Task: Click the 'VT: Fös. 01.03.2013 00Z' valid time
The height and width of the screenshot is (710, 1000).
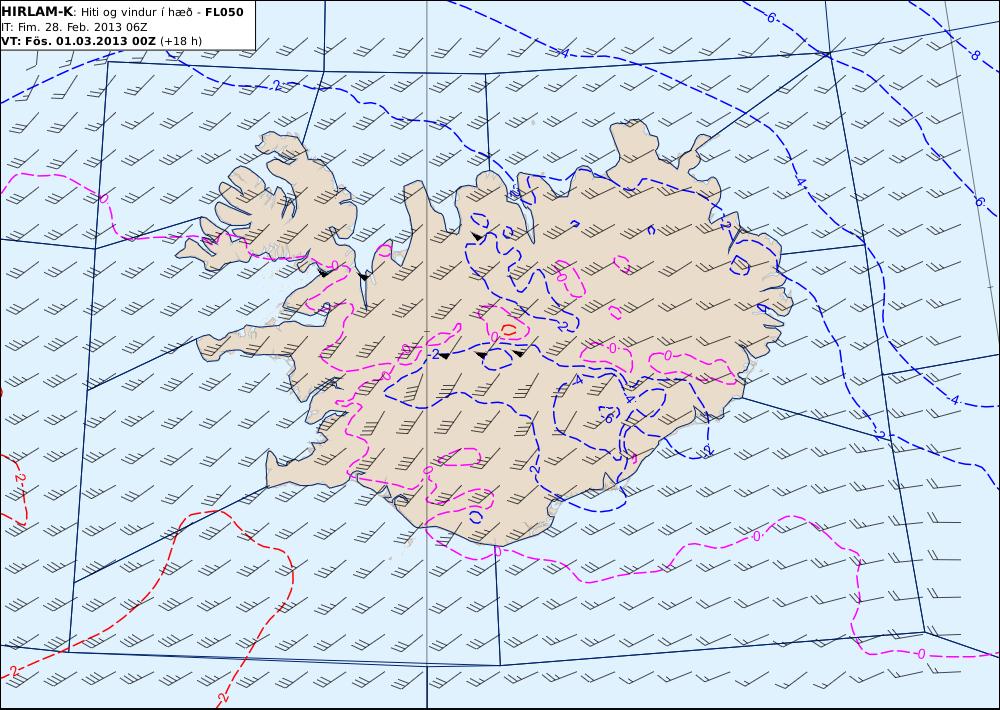Action: [x=78, y=41]
